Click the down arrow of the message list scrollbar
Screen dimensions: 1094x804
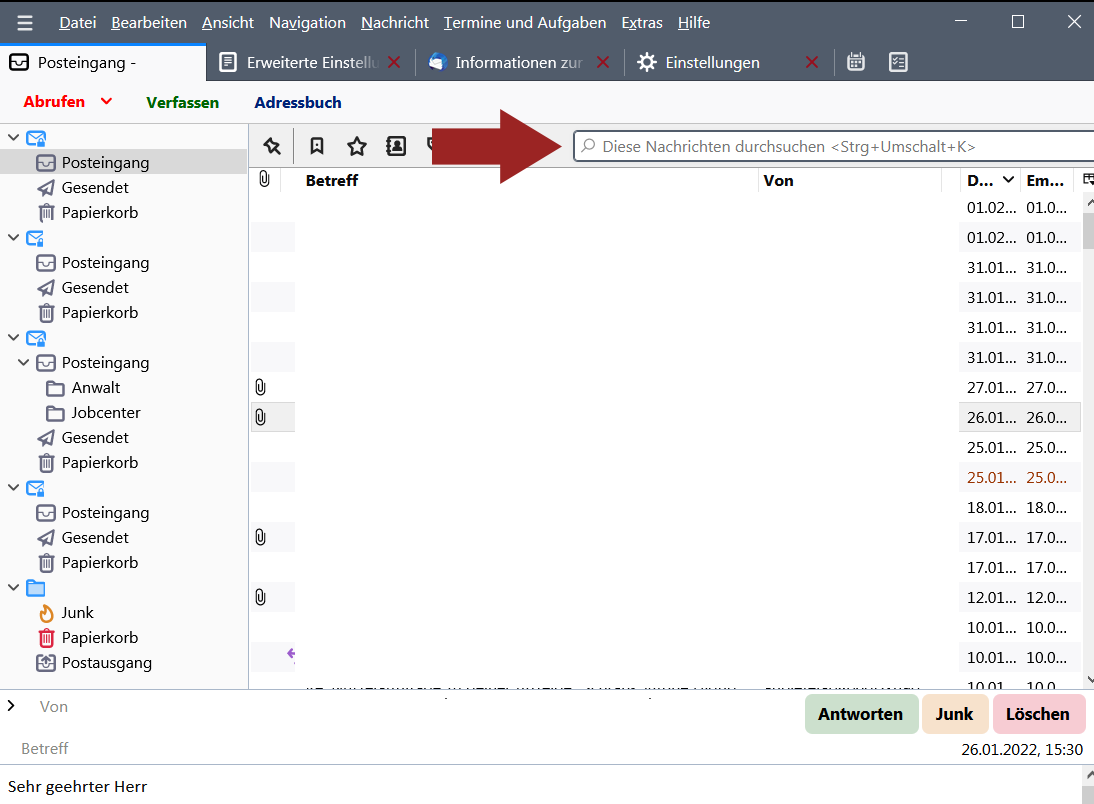point(1090,679)
